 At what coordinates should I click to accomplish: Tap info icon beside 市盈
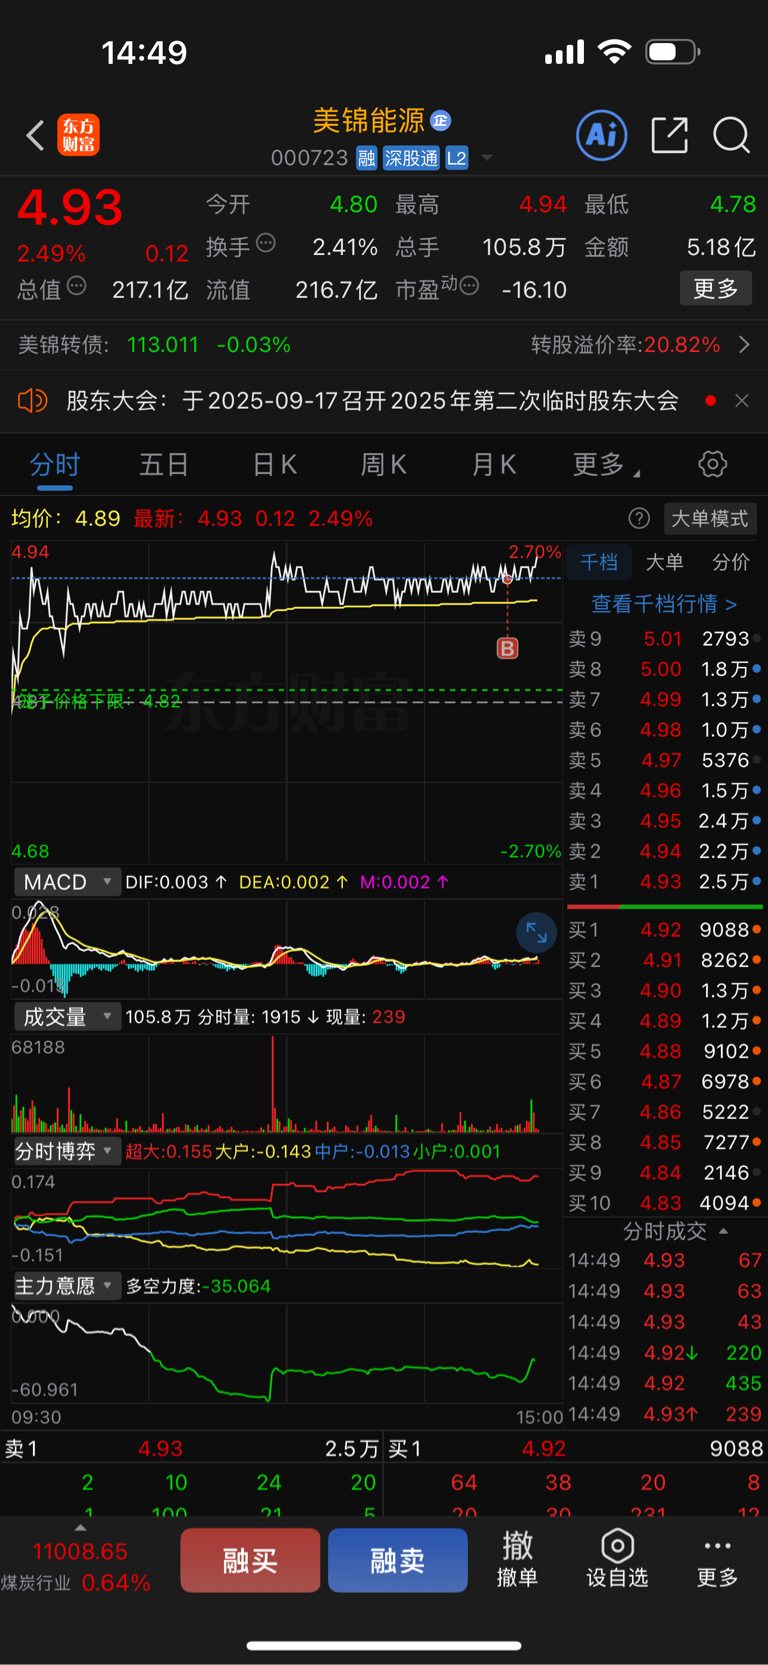coord(469,286)
